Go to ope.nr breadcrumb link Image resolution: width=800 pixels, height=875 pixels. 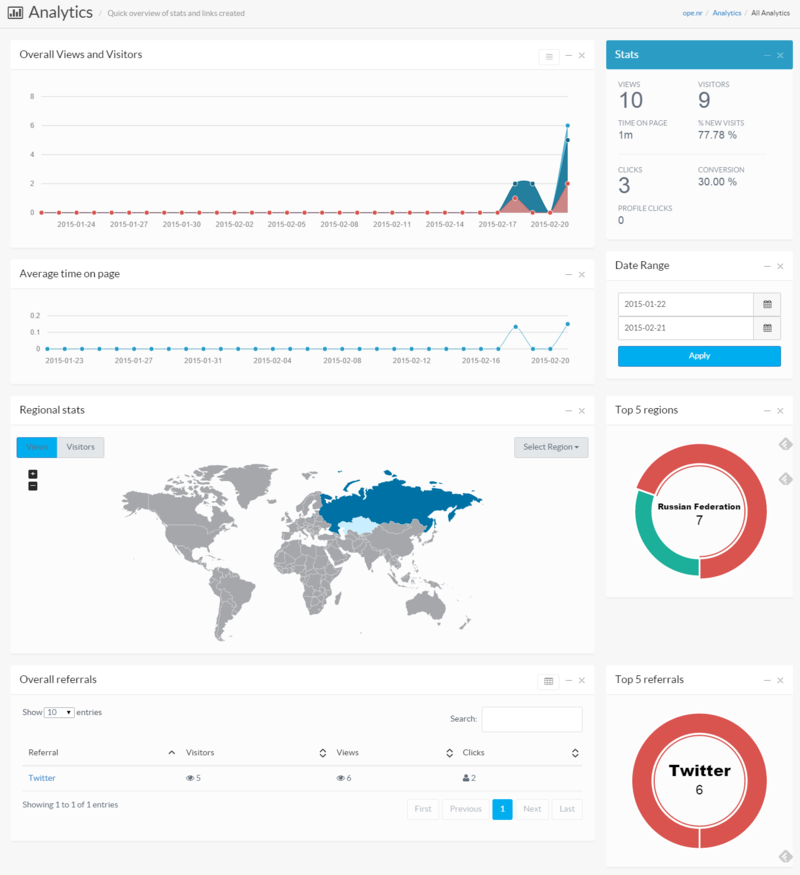pyautogui.click(x=692, y=13)
